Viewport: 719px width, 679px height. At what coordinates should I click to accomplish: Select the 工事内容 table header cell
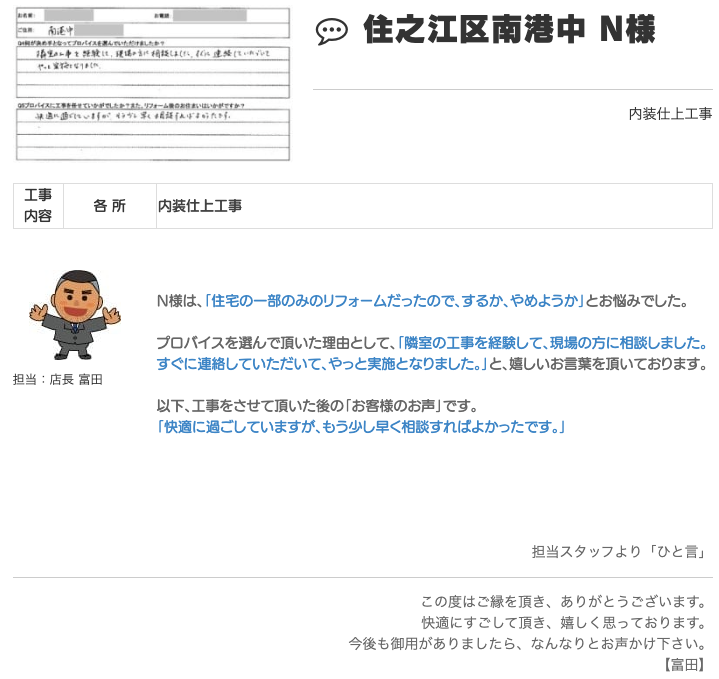pos(38,206)
